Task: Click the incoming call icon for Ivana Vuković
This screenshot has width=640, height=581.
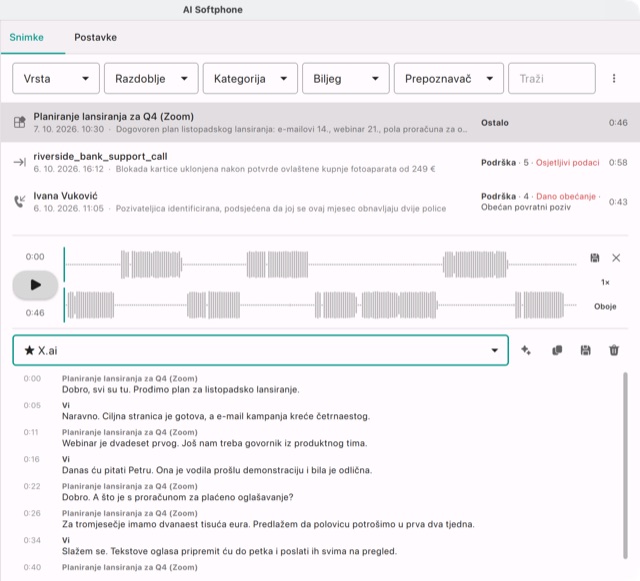Action: point(20,202)
